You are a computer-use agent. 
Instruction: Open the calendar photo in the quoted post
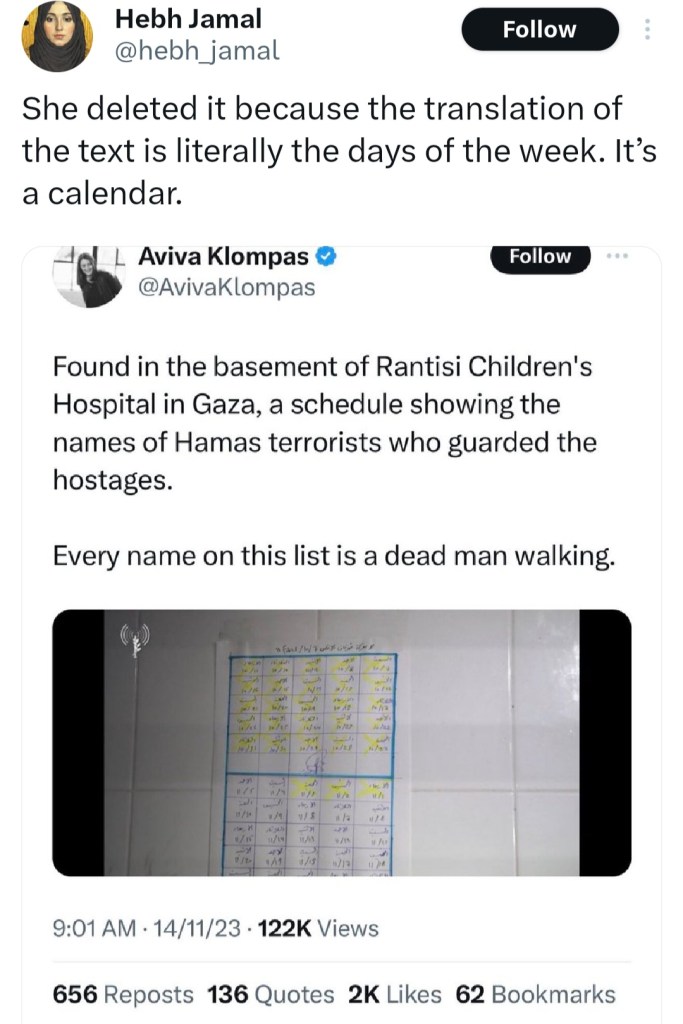point(342,742)
